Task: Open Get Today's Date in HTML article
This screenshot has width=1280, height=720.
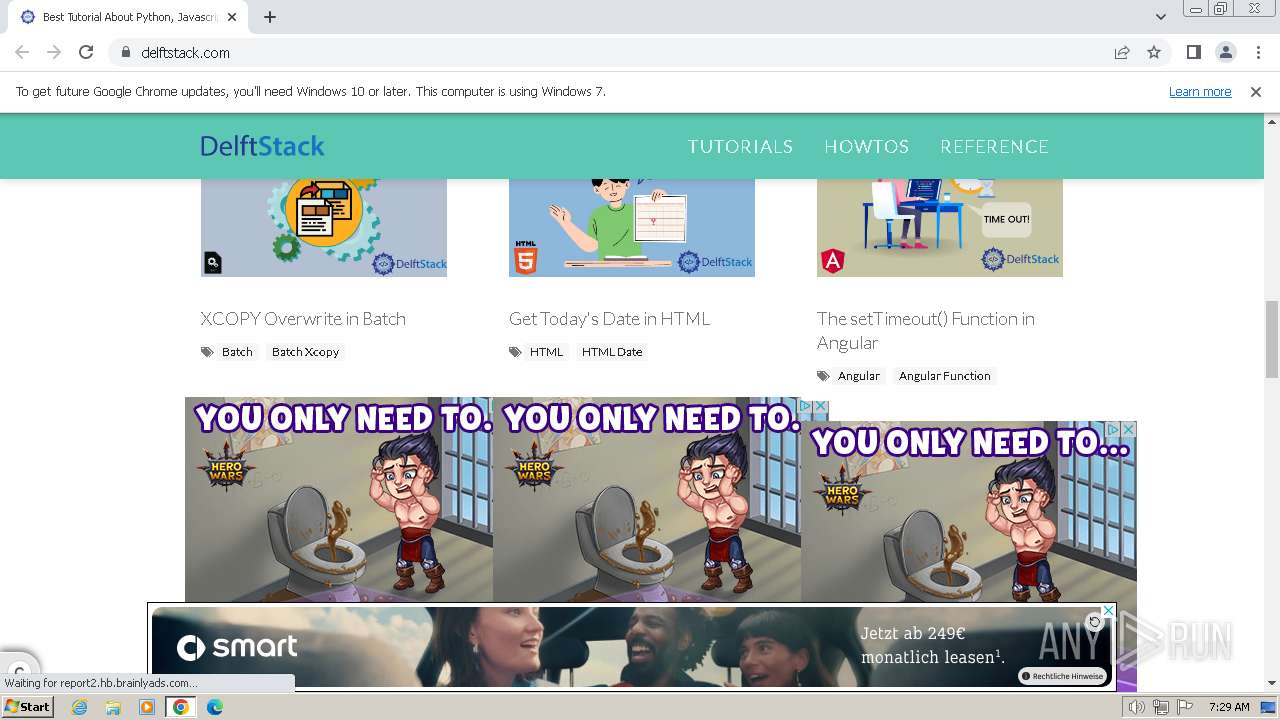Action: [x=609, y=318]
